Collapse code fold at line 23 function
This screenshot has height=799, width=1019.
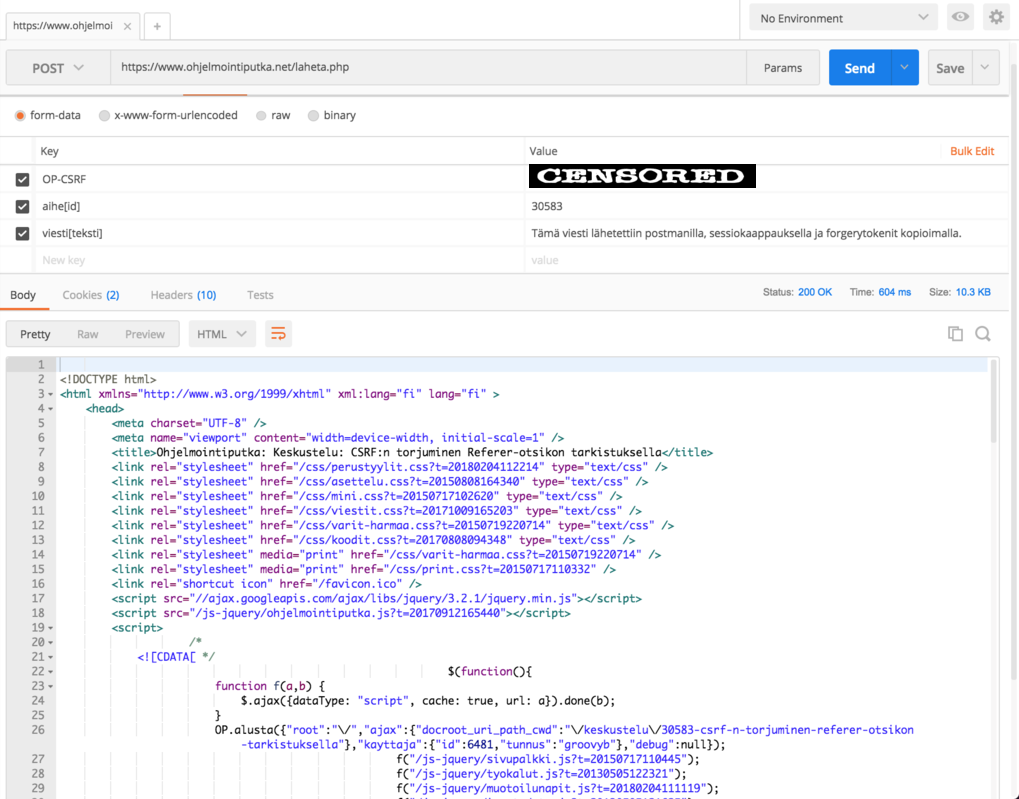click(x=51, y=687)
